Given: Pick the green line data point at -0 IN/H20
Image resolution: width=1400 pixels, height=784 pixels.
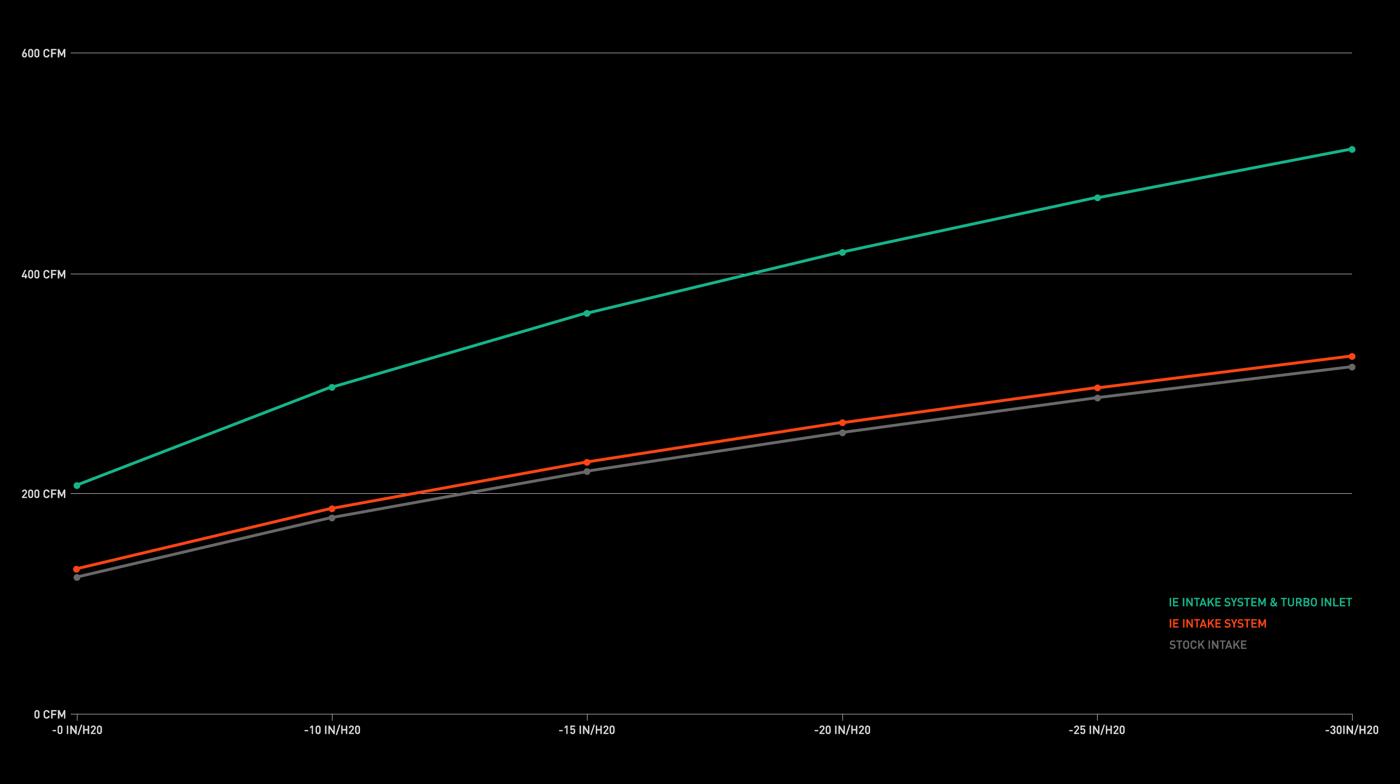Looking at the screenshot, I should pos(77,486).
